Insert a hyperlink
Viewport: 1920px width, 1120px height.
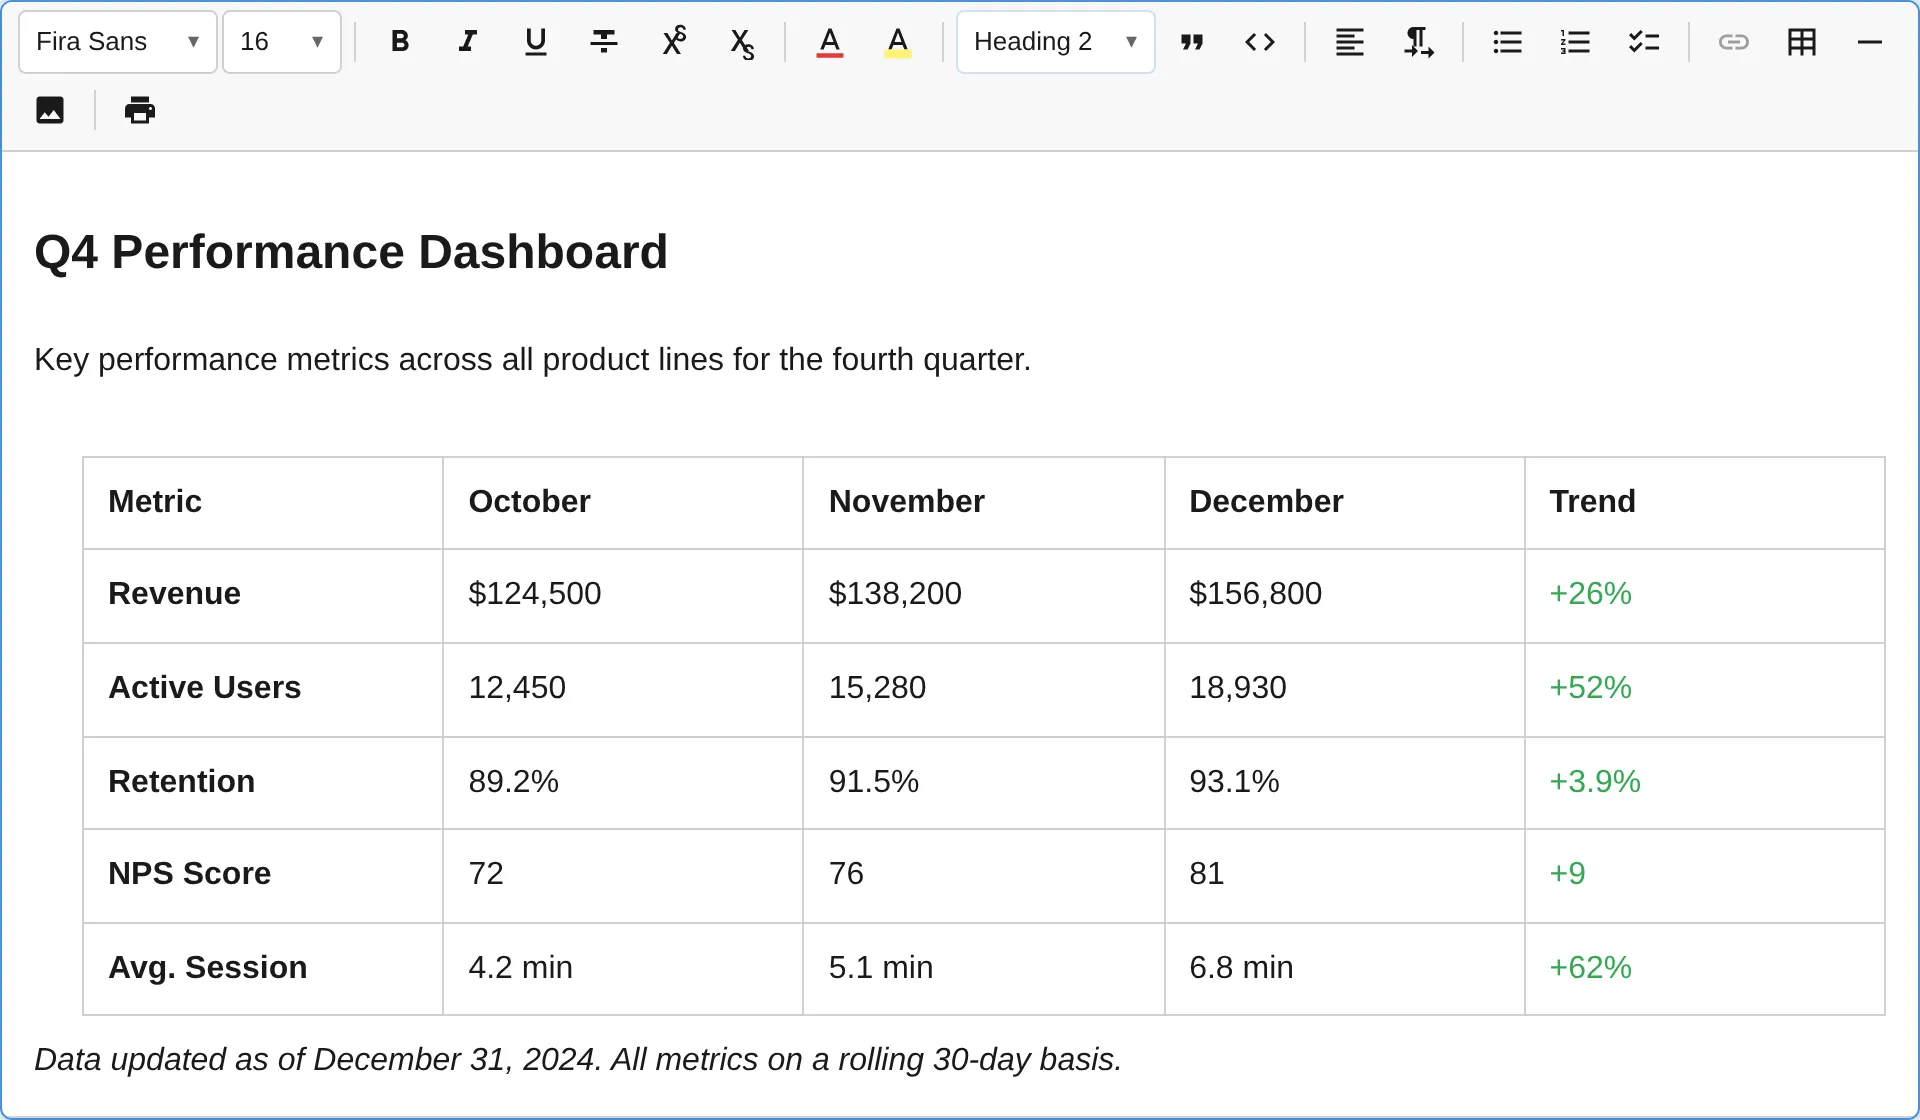(x=1733, y=42)
